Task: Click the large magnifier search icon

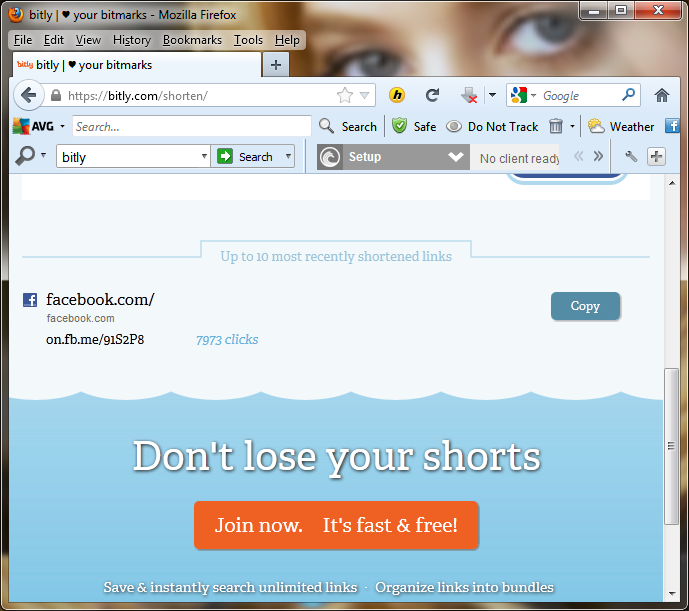Action: [x=25, y=156]
